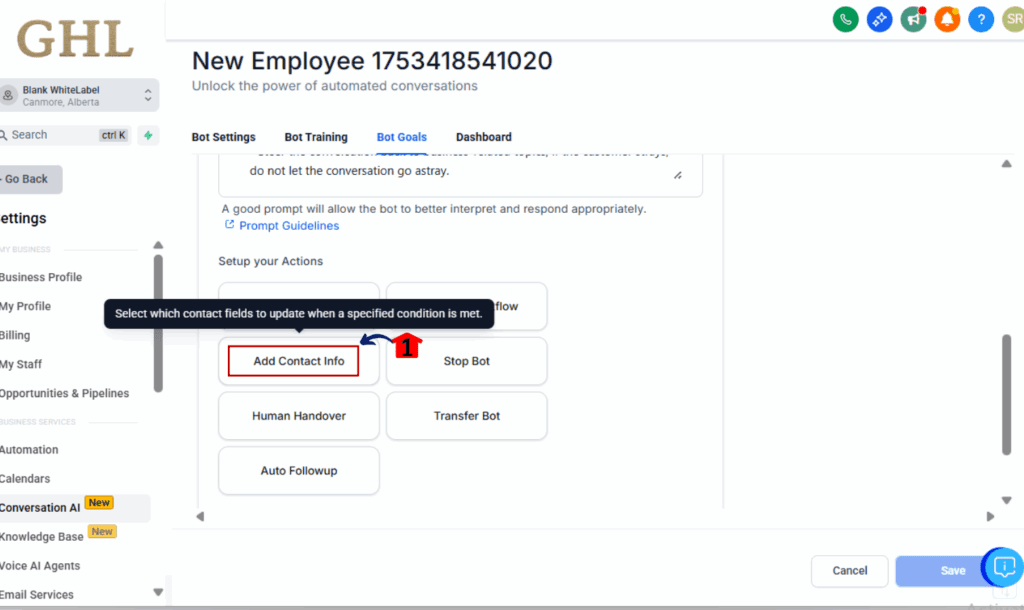Click the blue help question mark icon
The height and width of the screenshot is (610, 1024).
pos(981,20)
